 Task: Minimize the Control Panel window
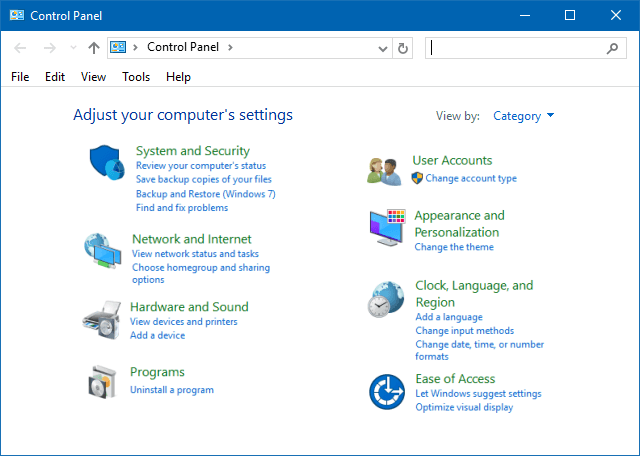[525, 16]
